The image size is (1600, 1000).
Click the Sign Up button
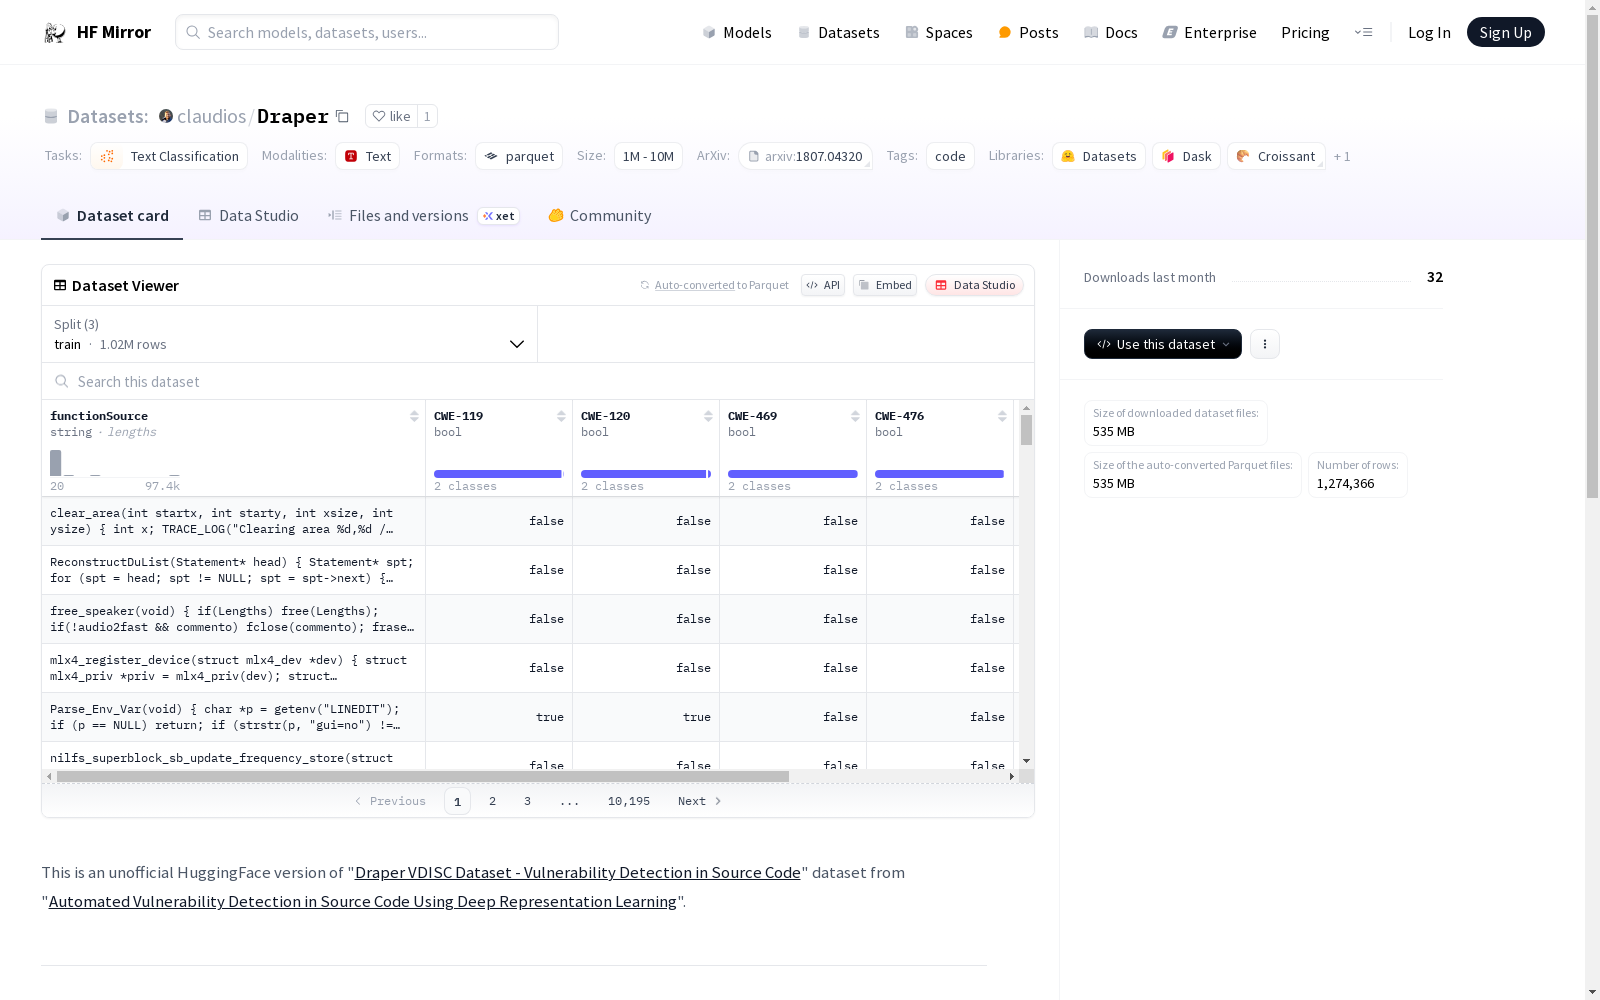[x=1505, y=32]
